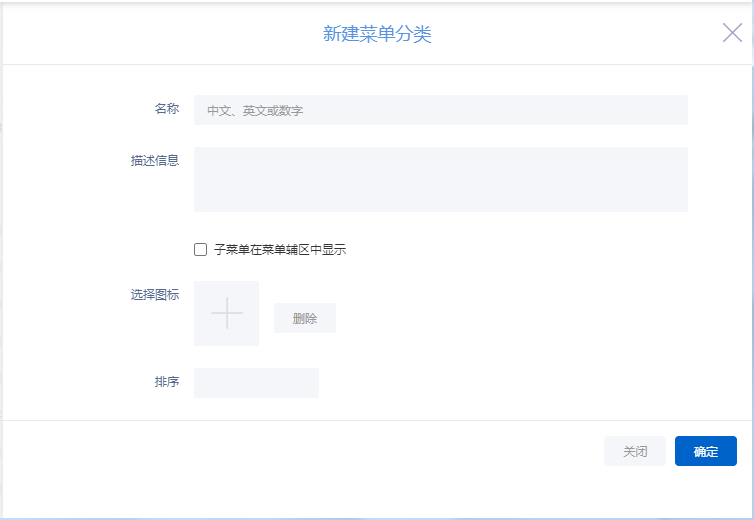Click the 名称 label
The image size is (754, 520).
[x=167, y=109]
